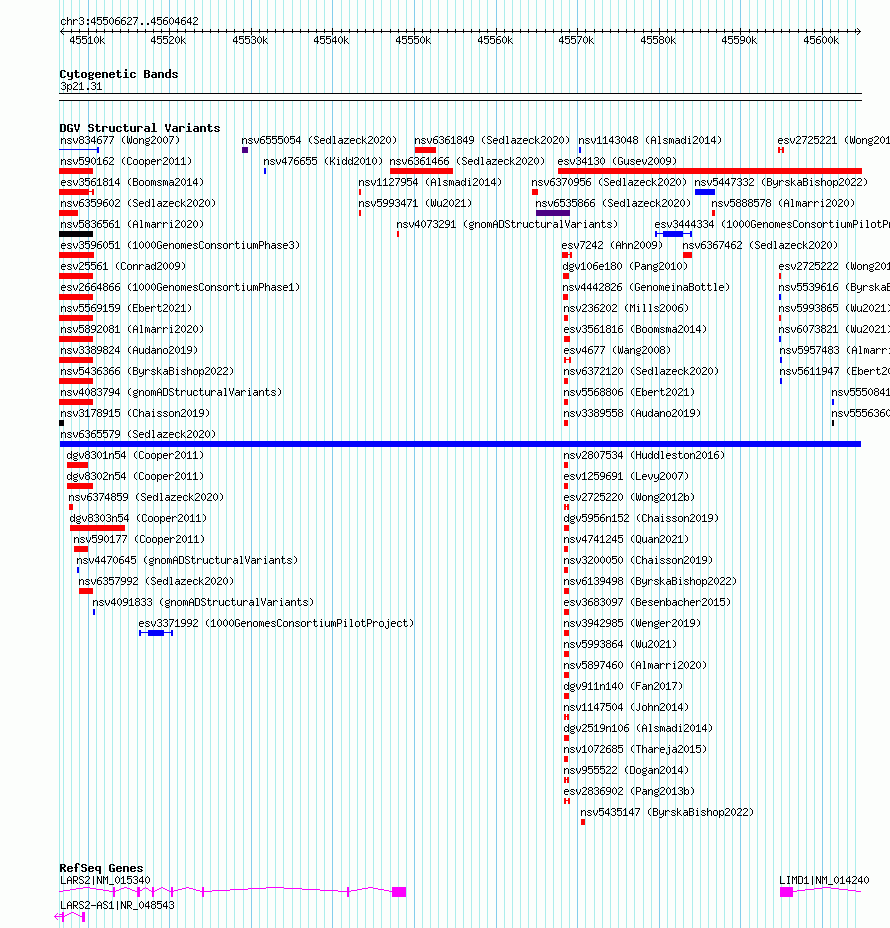Select esv25561 (Conrad2009) label

[x=123, y=266]
